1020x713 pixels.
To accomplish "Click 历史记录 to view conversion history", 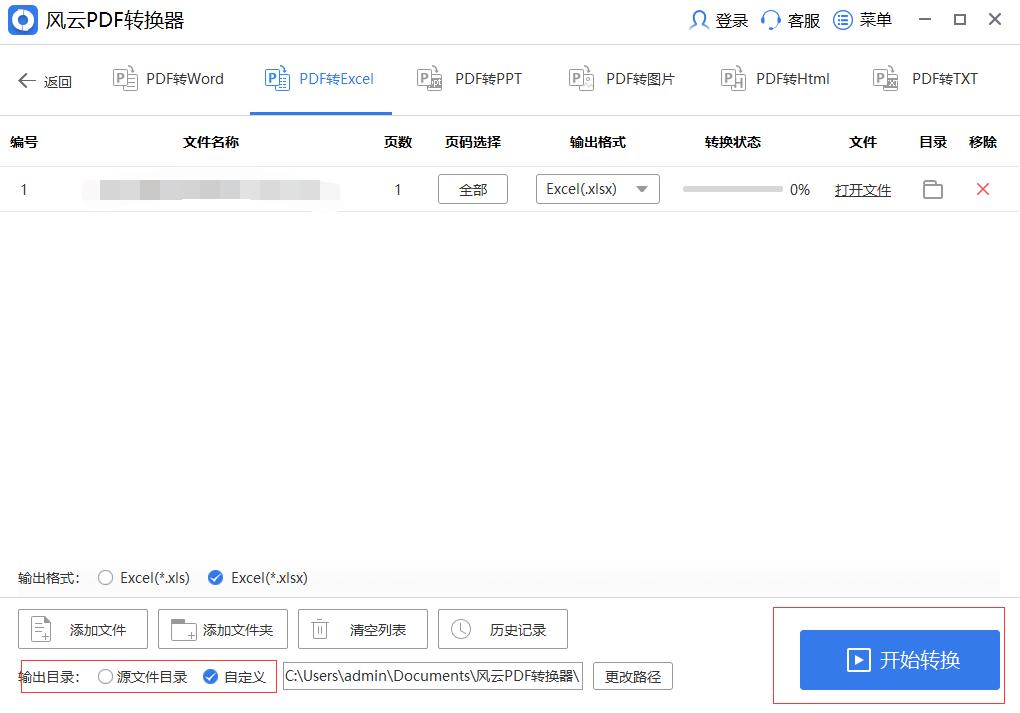I will tap(503, 629).
